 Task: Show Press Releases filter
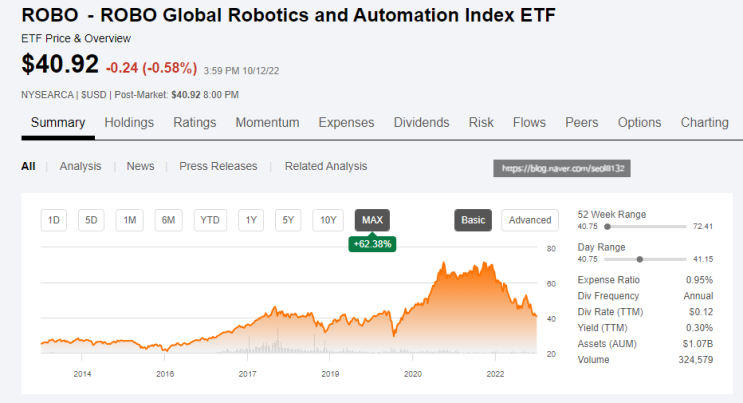218,166
